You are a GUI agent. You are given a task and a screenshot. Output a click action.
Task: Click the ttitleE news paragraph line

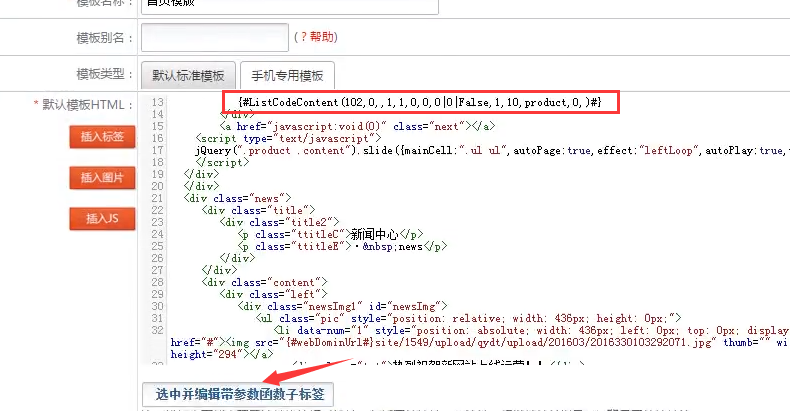[342, 246]
